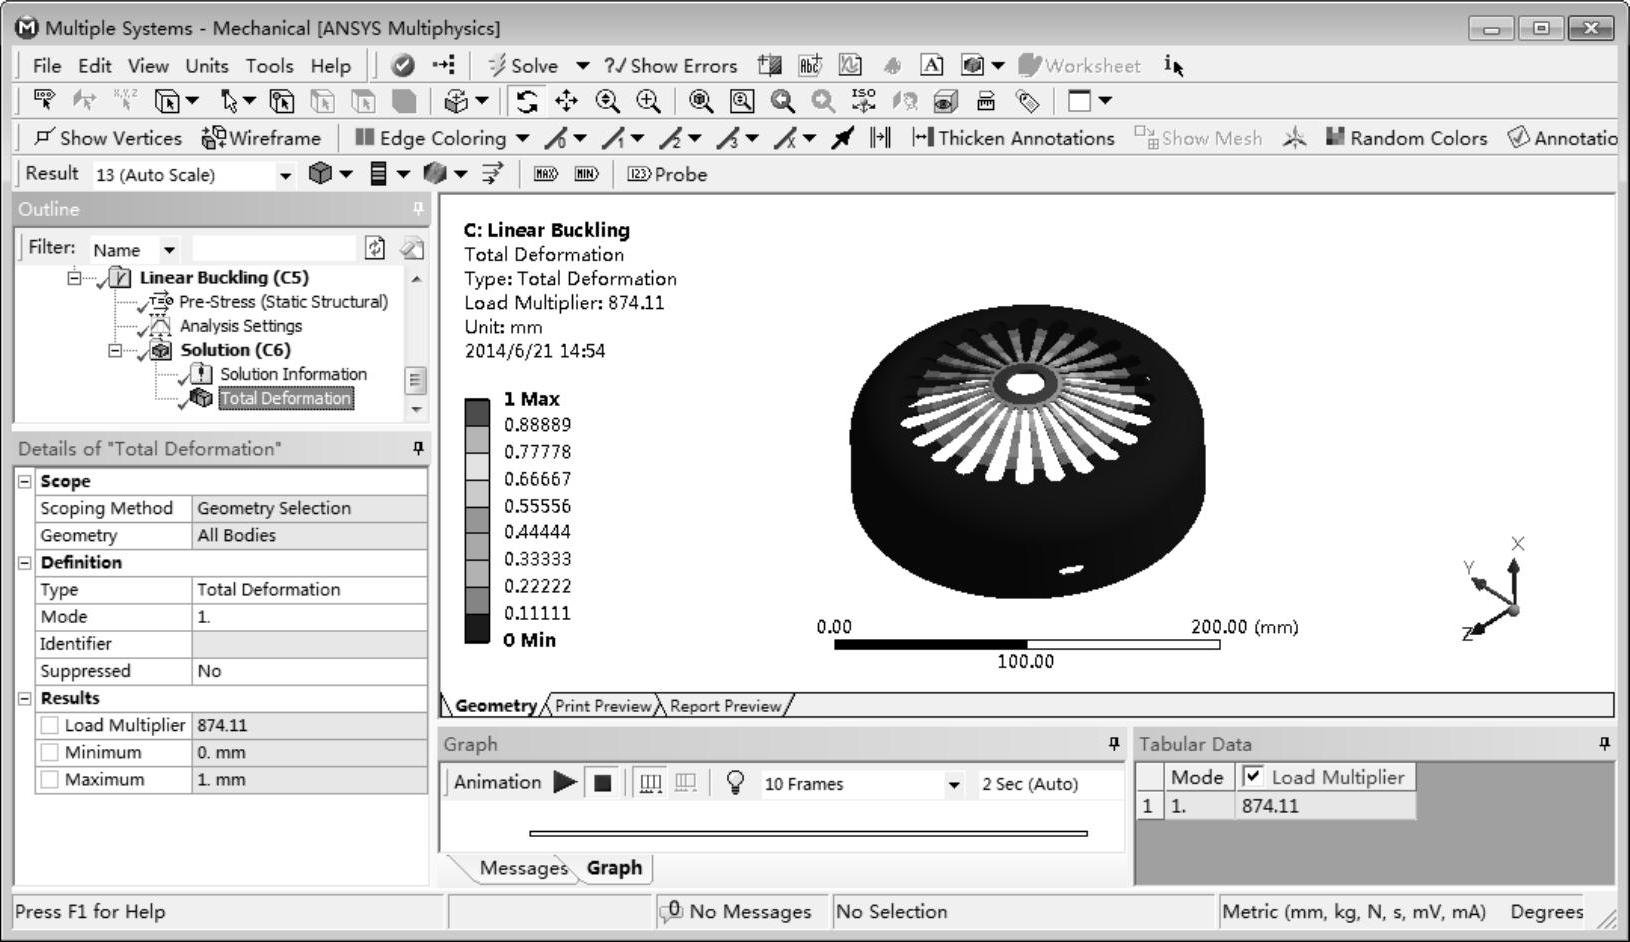
Task: Open the Edge Coloring dropdown
Action: [522, 138]
